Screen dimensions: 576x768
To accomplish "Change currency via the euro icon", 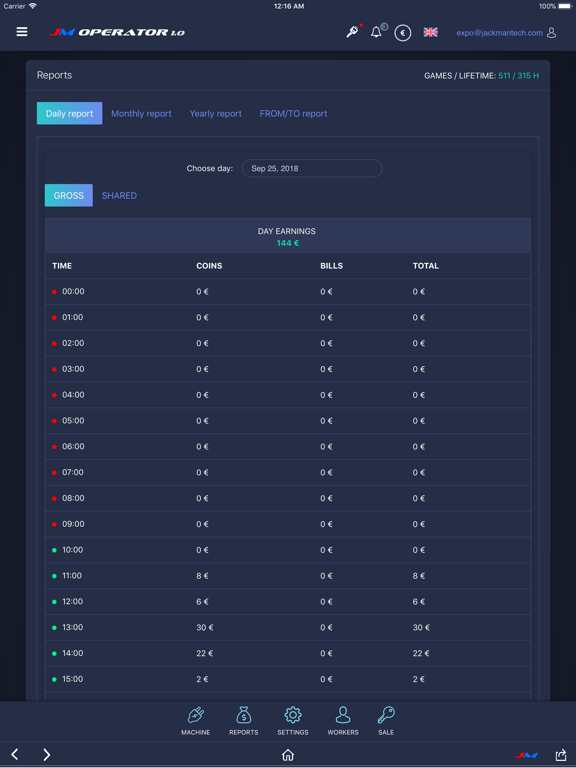I will click(x=403, y=33).
